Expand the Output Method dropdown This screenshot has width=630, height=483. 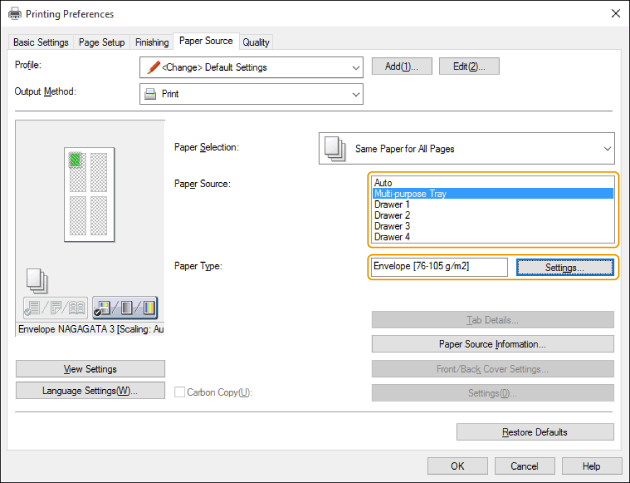356,94
